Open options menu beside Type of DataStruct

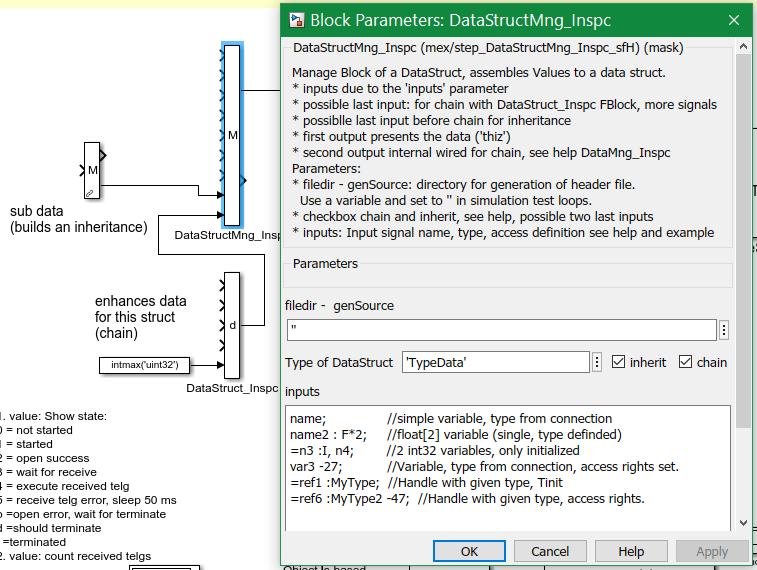tap(597, 362)
